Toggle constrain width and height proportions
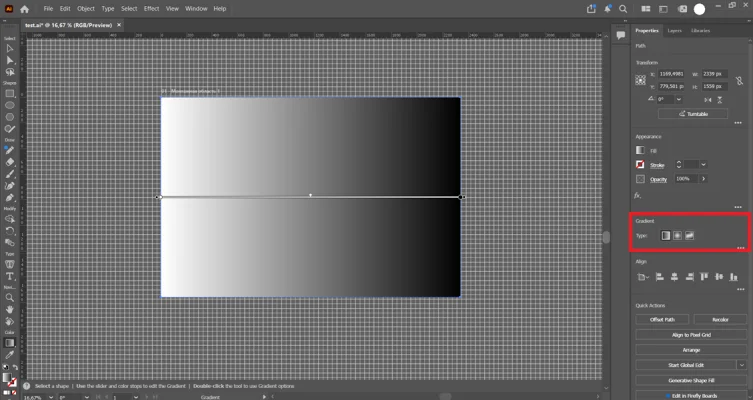753x400 pixels. tap(740, 81)
